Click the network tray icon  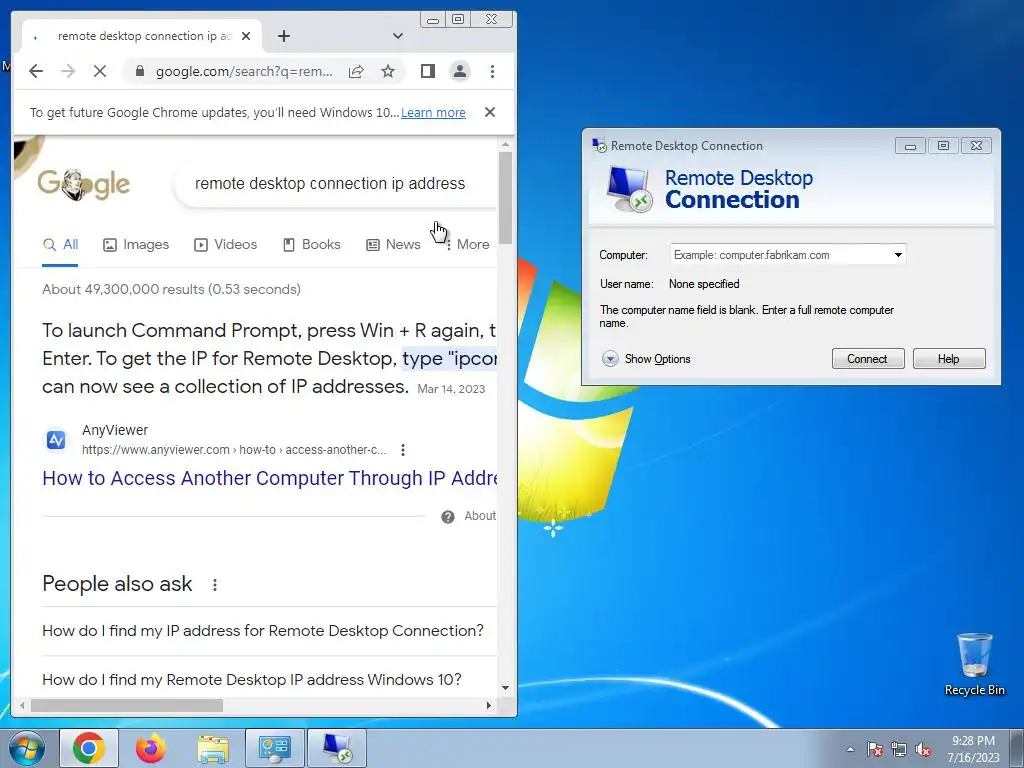(x=899, y=749)
